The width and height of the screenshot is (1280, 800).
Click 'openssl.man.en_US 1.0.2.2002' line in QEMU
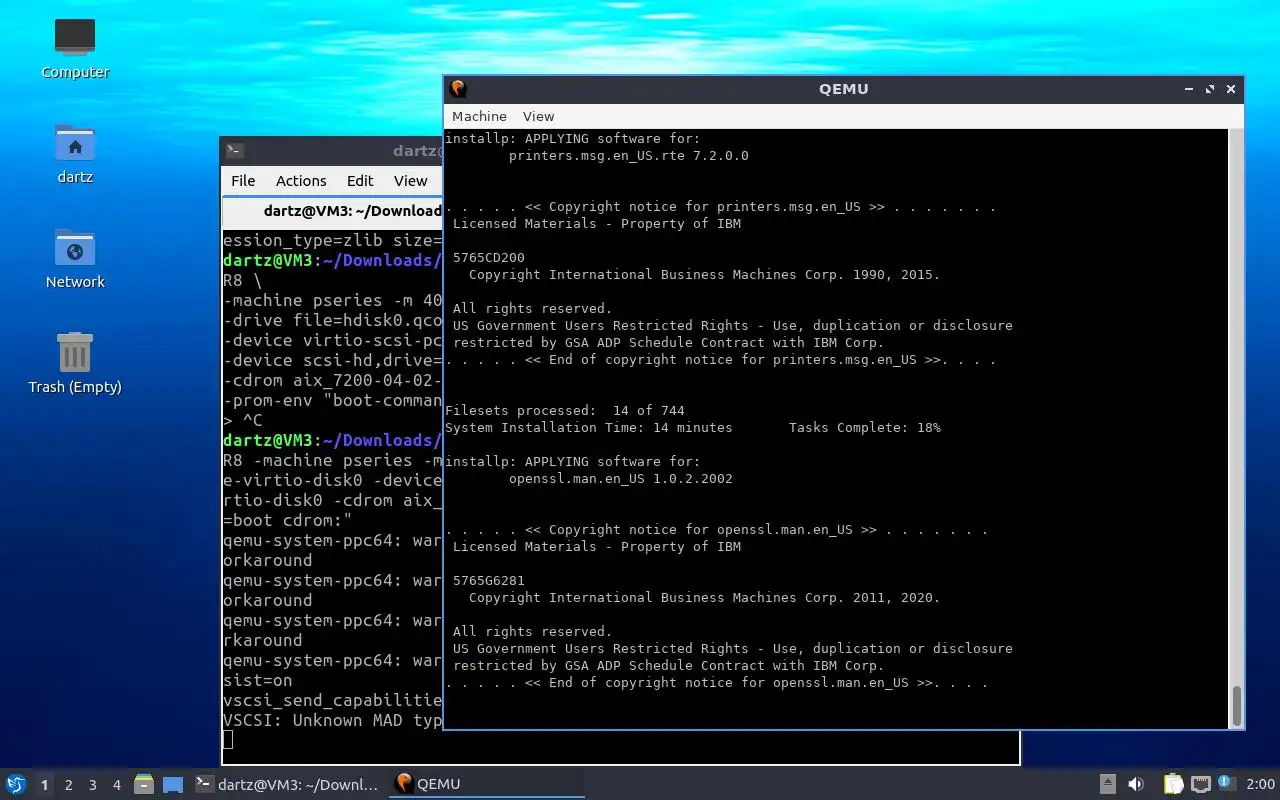coord(621,478)
